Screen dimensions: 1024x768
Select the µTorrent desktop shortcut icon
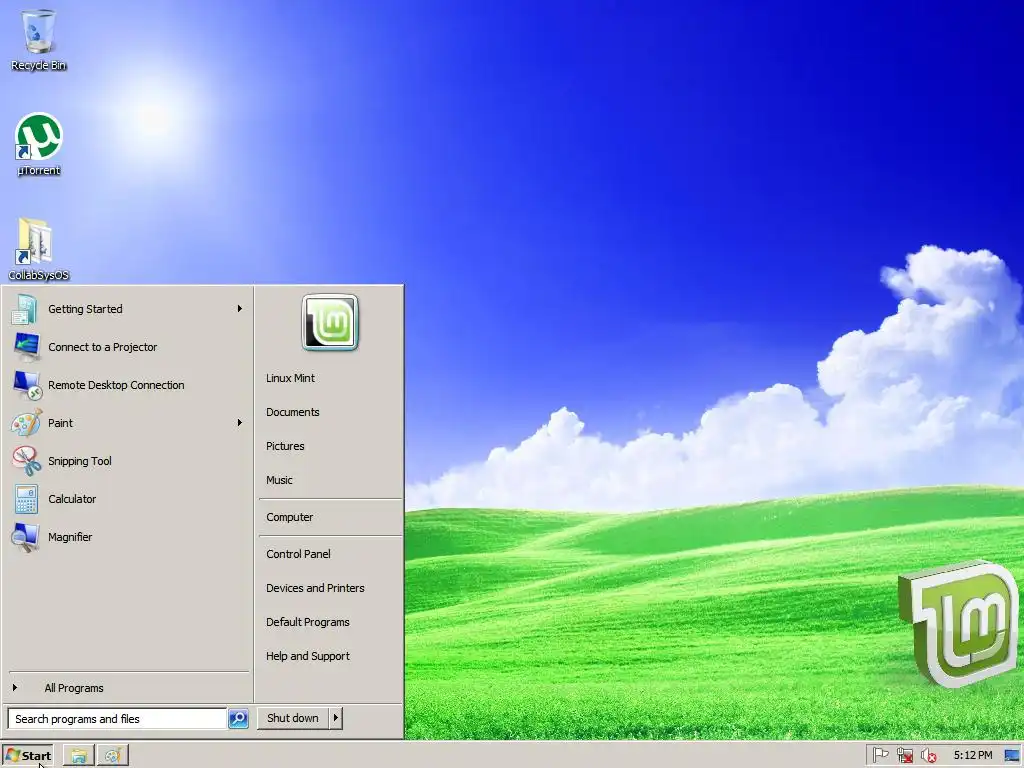(39, 136)
